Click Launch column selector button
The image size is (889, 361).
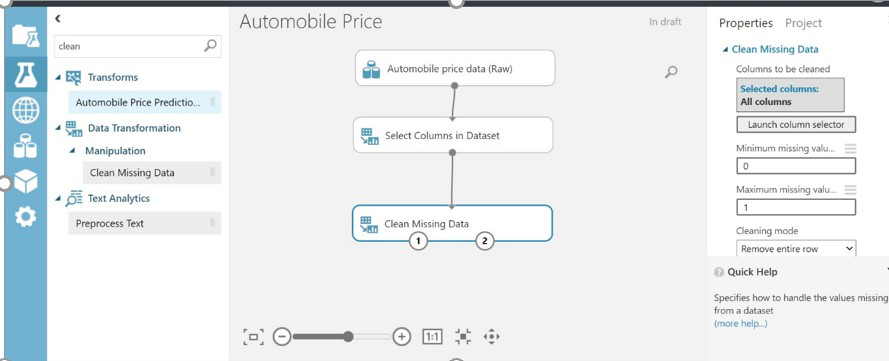pyautogui.click(x=796, y=125)
